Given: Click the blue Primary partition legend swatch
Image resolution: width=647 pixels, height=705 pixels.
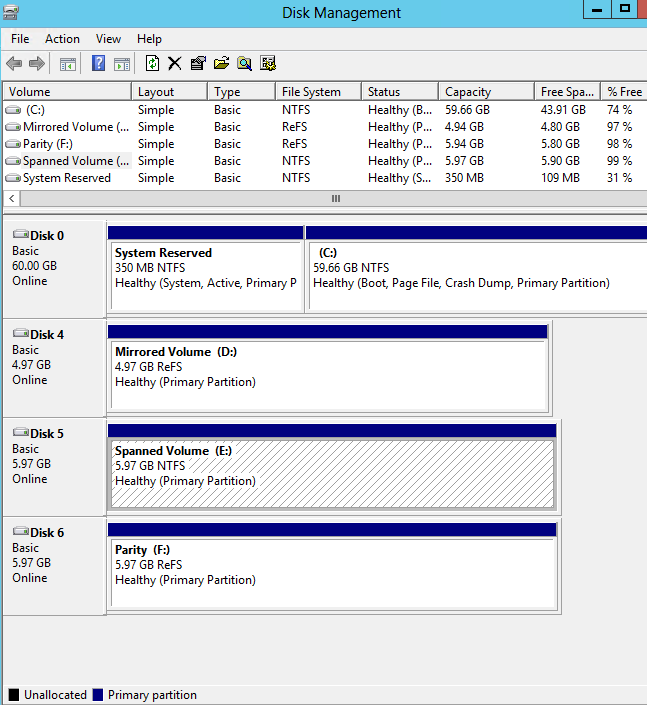Looking at the screenshot, I should (x=98, y=695).
